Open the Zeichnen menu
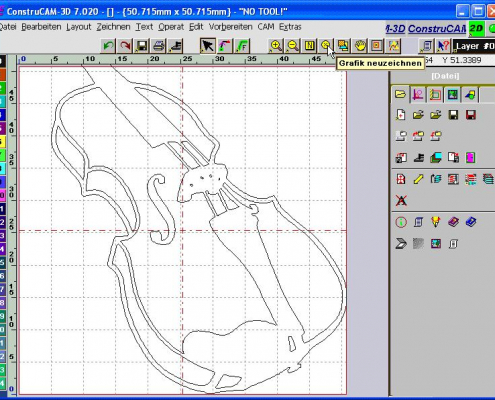This screenshot has width=495, height=400. coord(113,27)
